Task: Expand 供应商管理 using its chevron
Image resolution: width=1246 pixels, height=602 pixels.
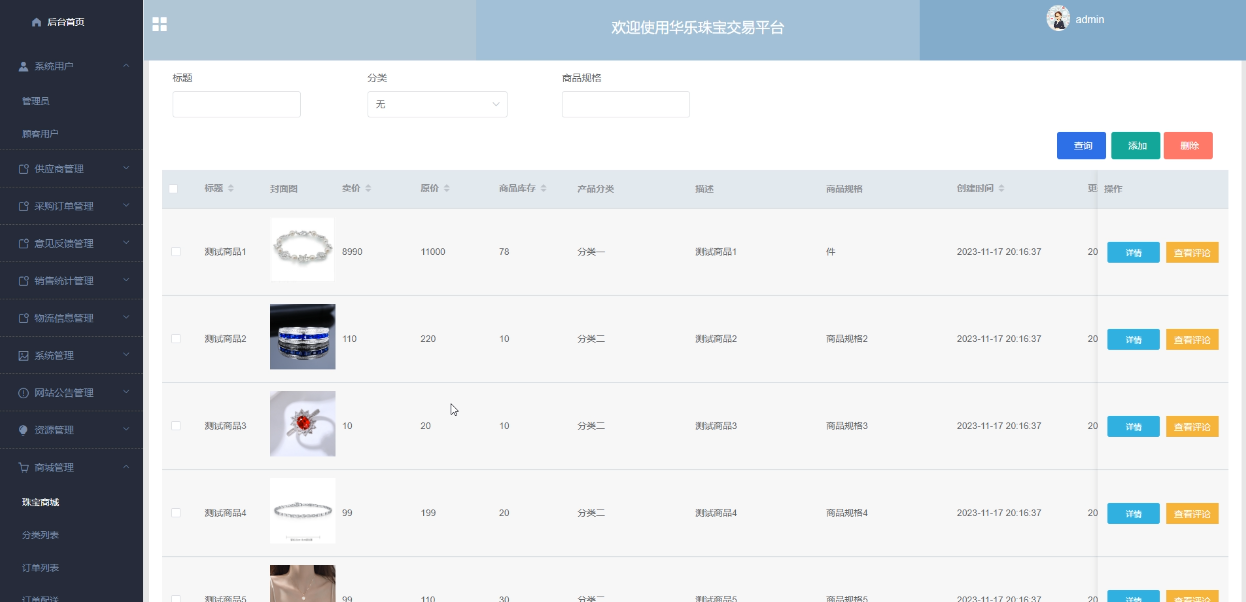Action: (126, 168)
